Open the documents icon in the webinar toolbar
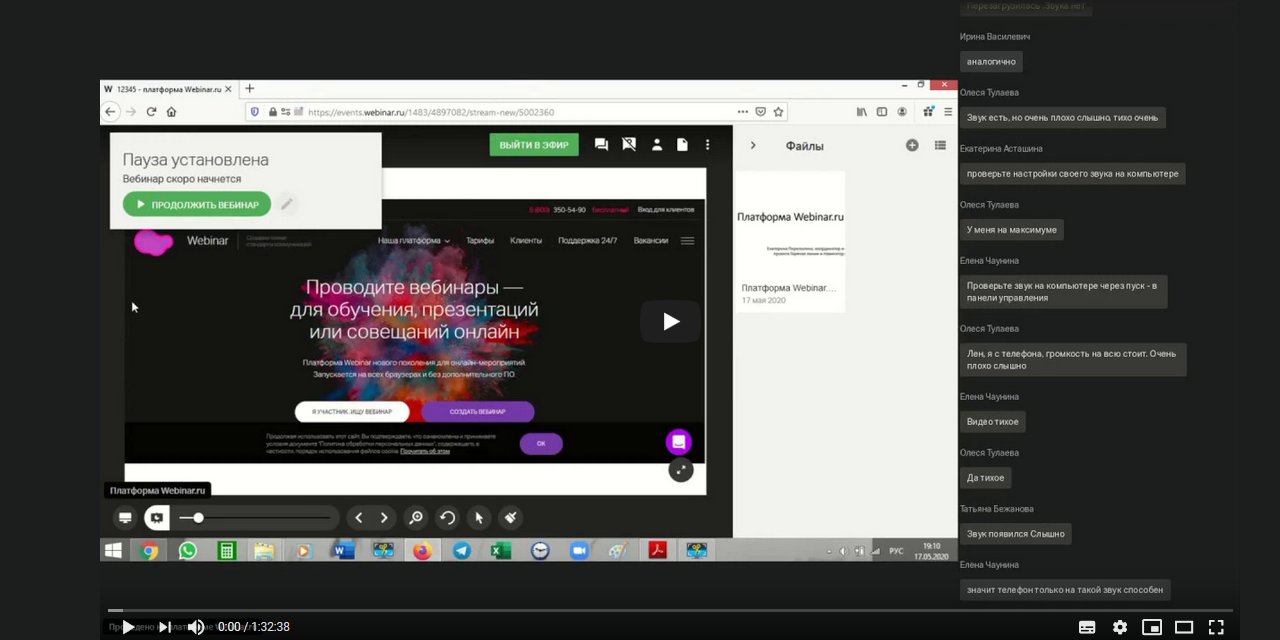The image size is (1280, 640). (682, 145)
